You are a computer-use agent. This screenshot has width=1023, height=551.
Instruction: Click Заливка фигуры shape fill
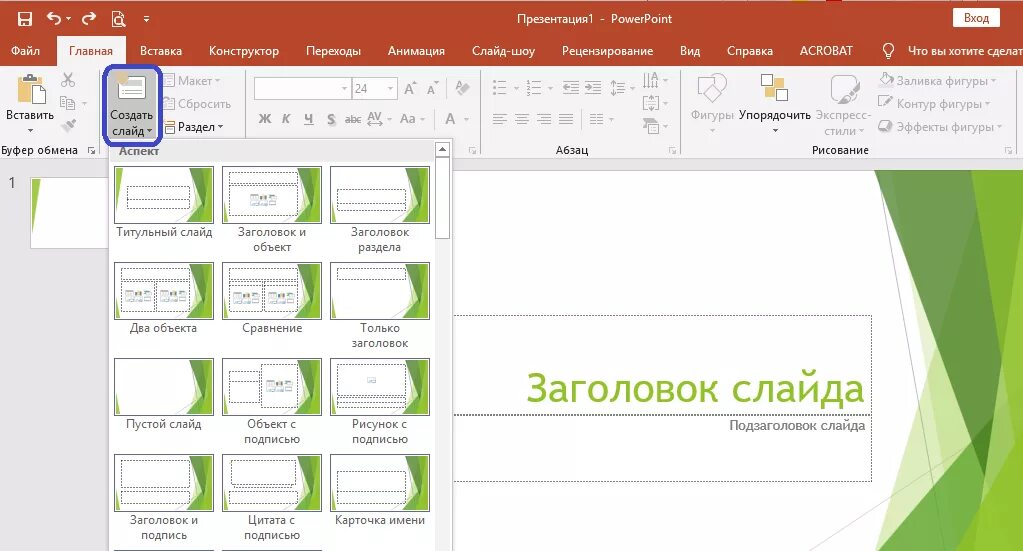(938, 81)
